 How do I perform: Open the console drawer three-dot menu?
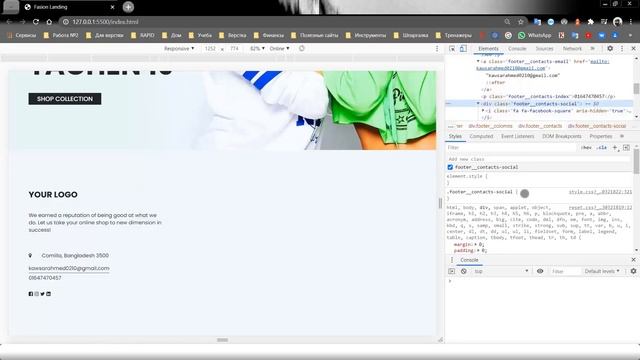click(452, 260)
